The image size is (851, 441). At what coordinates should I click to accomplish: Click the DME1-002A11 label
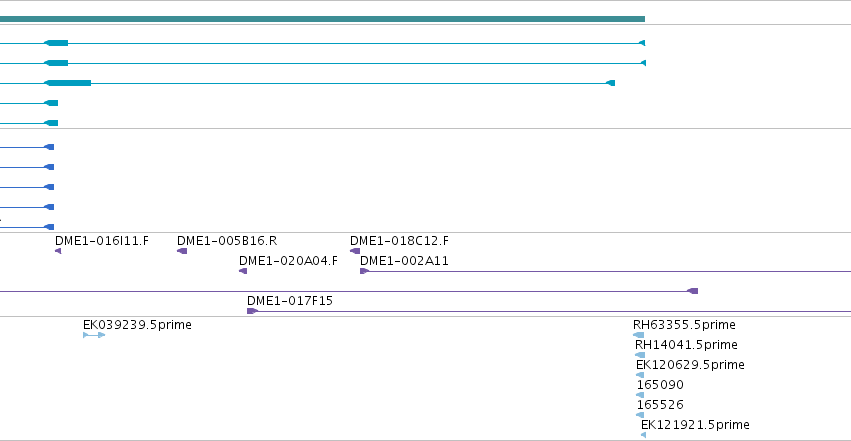tap(404, 261)
